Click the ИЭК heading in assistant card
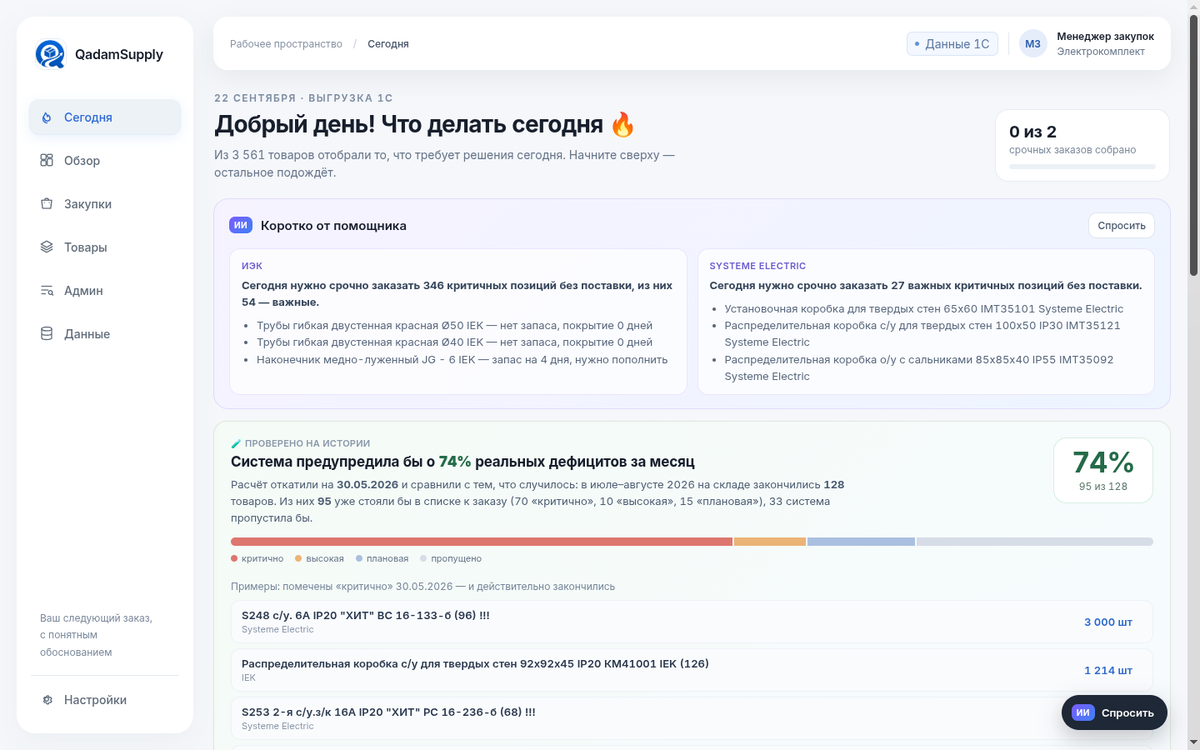This screenshot has height=750, width=1200. (x=252, y=266)
